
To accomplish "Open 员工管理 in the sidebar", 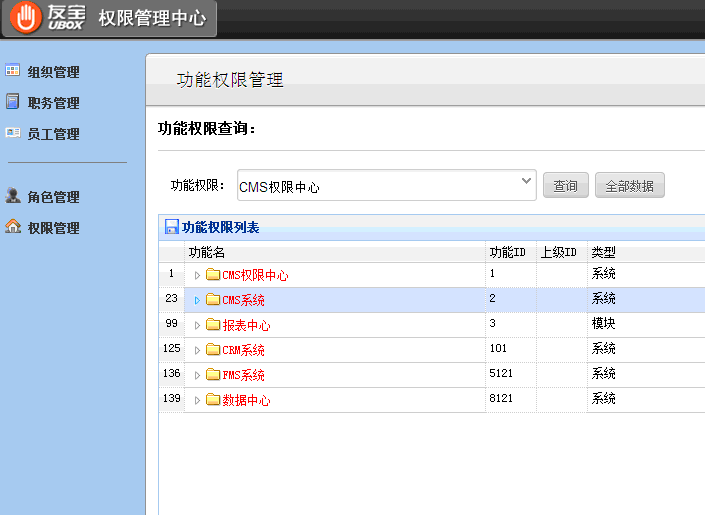I will (54, 134).
